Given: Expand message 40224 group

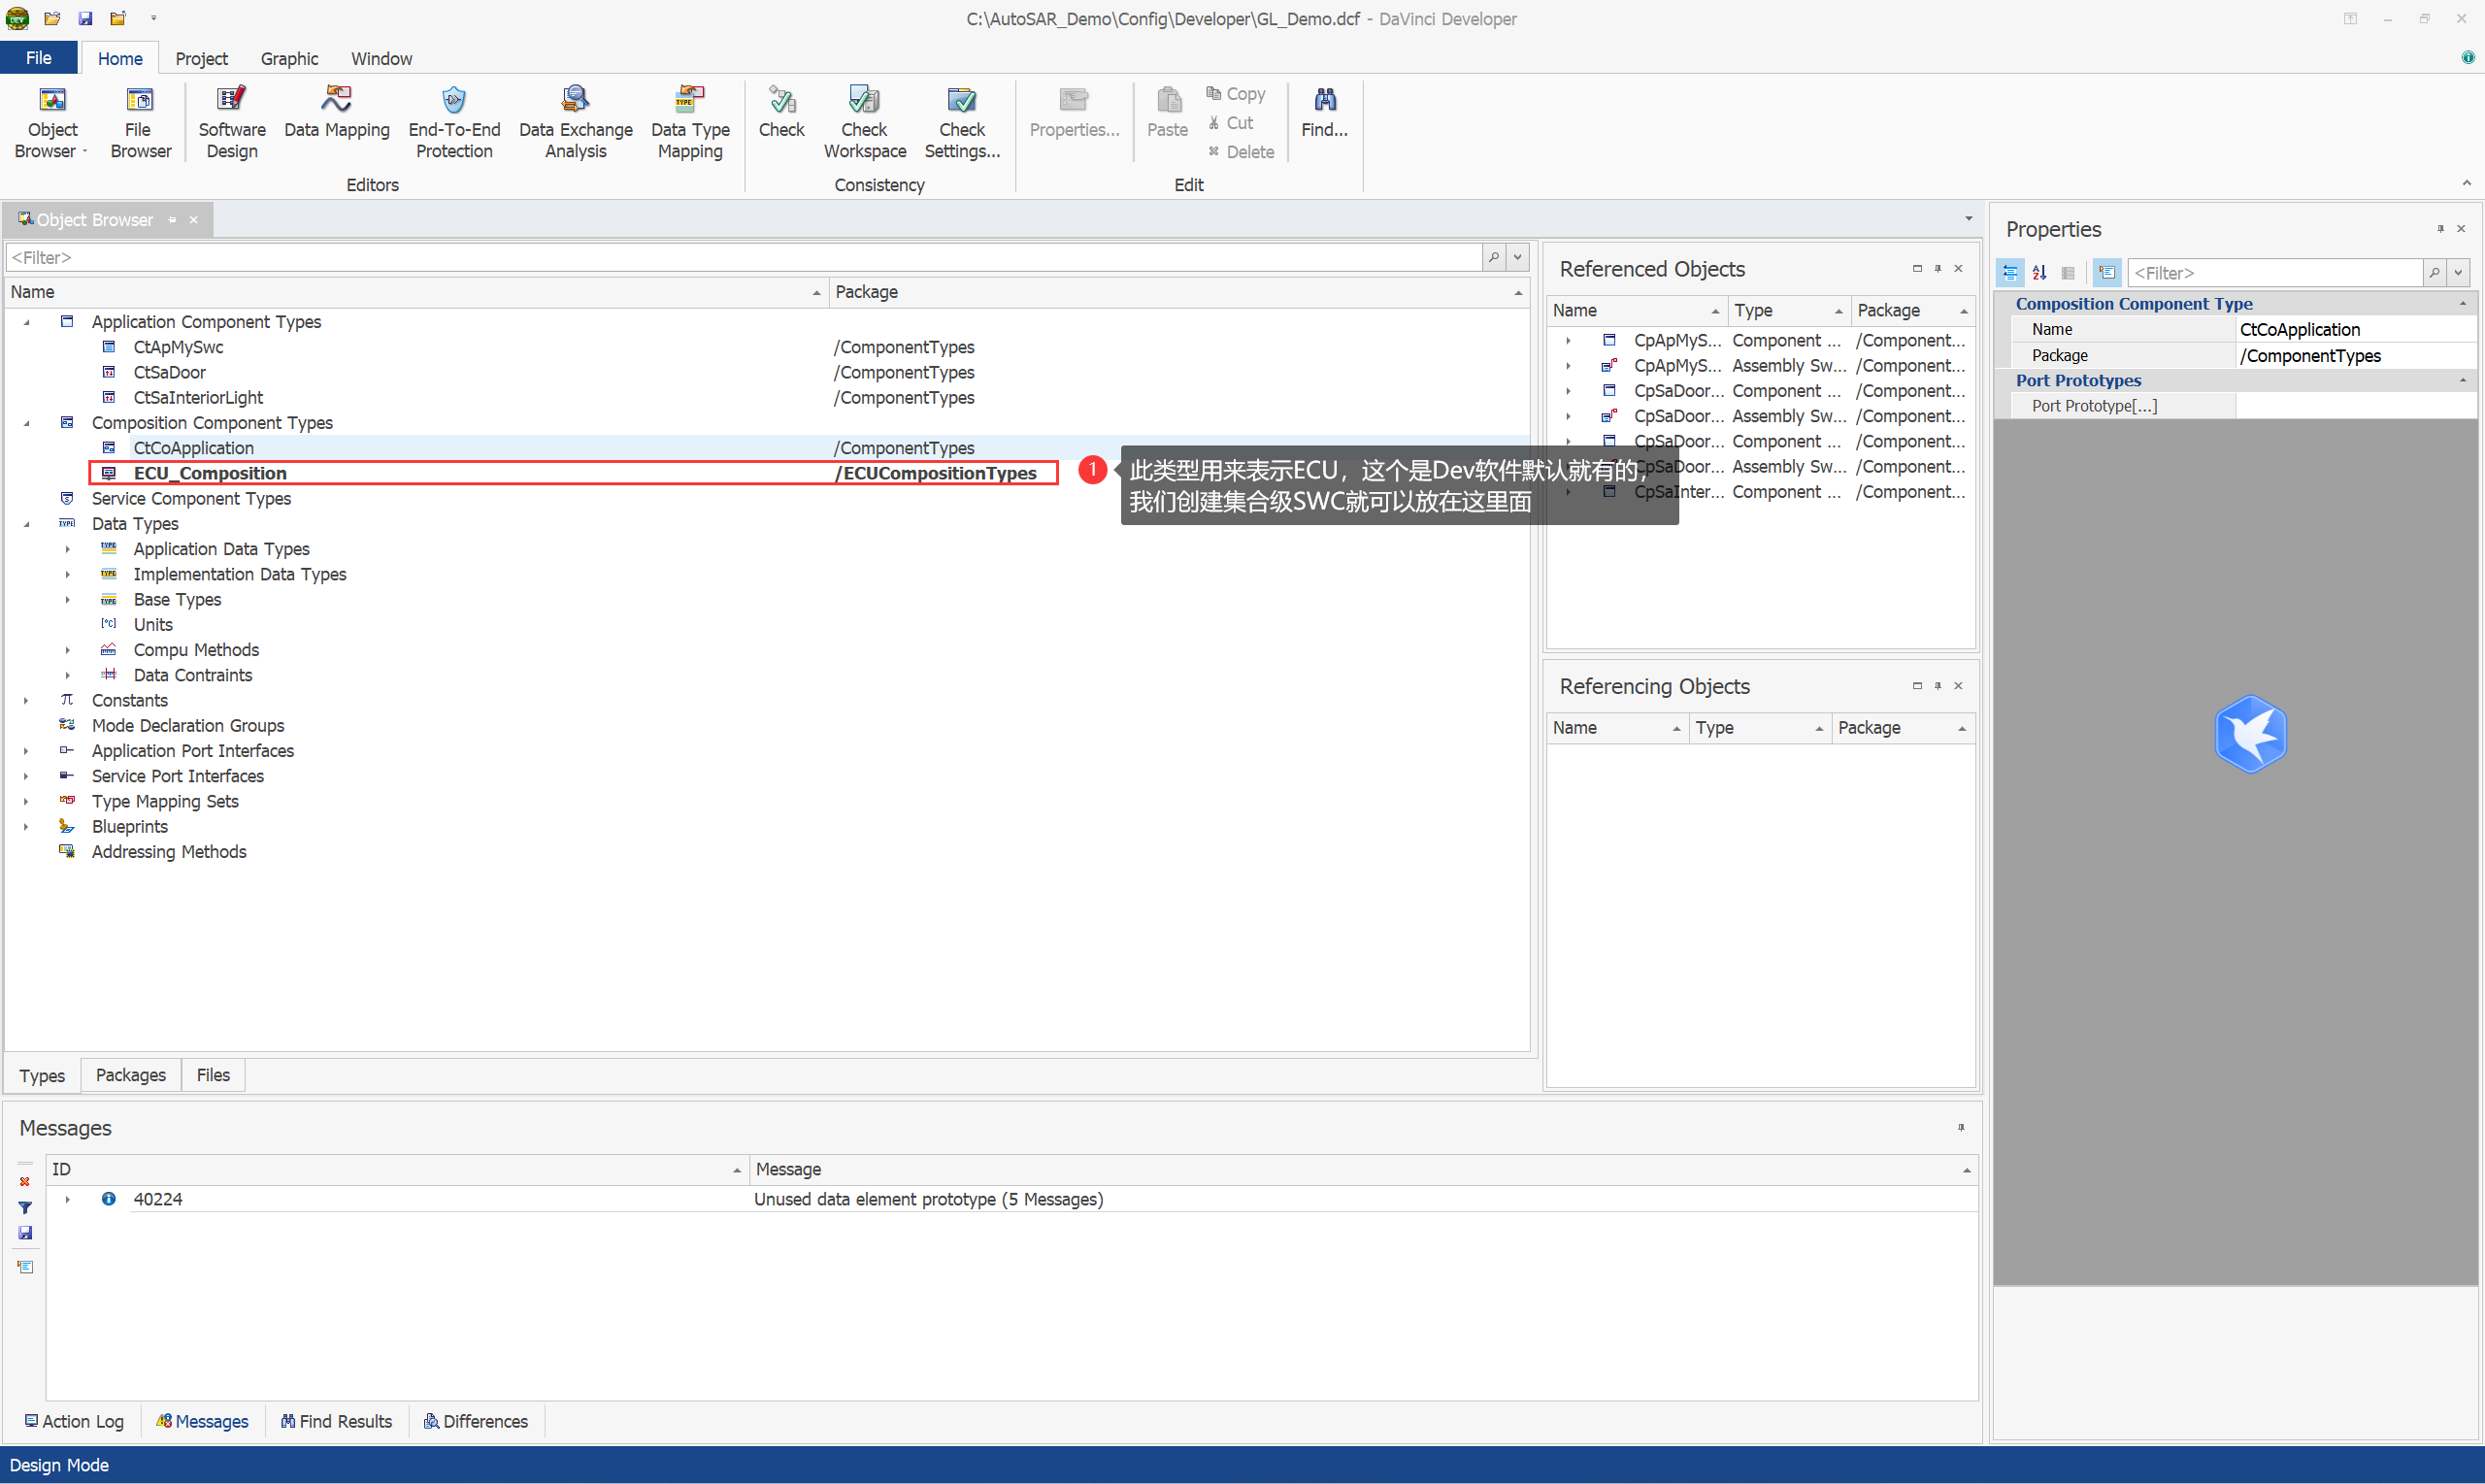Looking at the screenshot, I should [x=67, y=1199].
